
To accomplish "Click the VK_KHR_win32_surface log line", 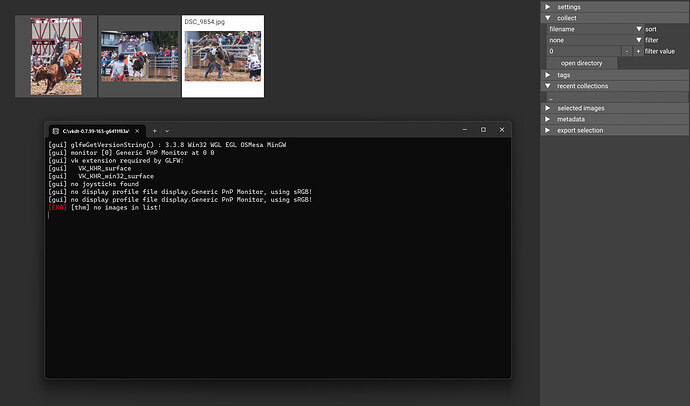I will (x=101, y=176).
